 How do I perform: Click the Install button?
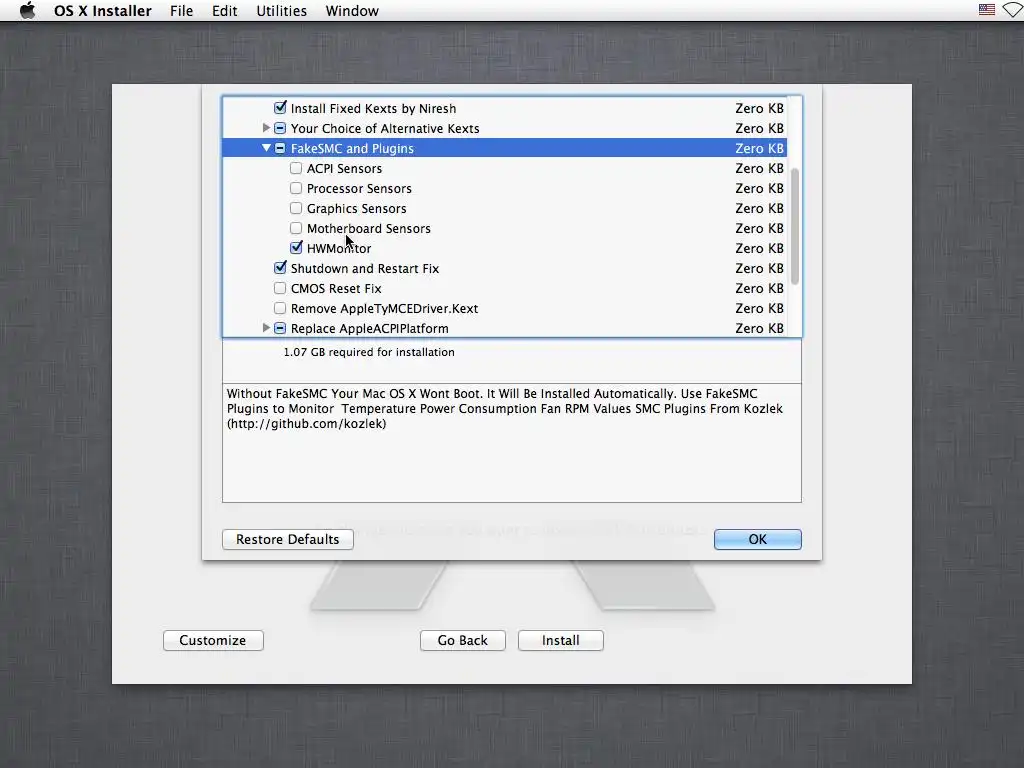coord(560,640)
